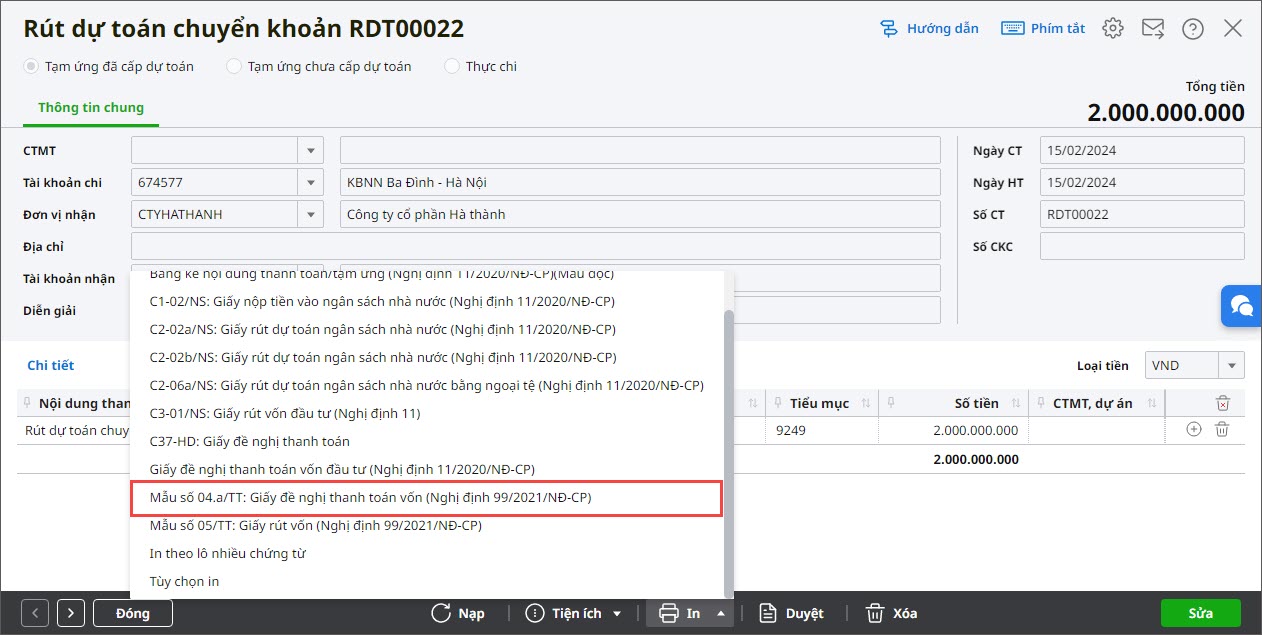This screenshot has height=635, width=1262.
Task: Choose C2-02b/NS Giấy rút dự toán template
Action: [383, 357]
